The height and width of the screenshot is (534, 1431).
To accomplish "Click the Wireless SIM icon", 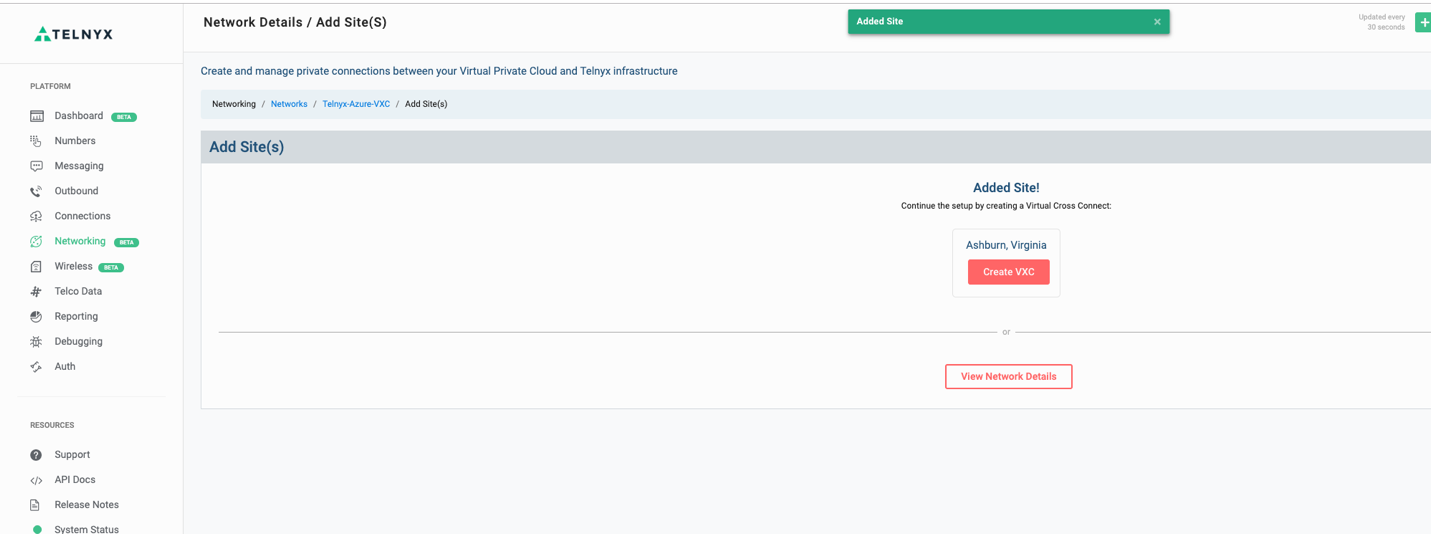I will 36,267.
